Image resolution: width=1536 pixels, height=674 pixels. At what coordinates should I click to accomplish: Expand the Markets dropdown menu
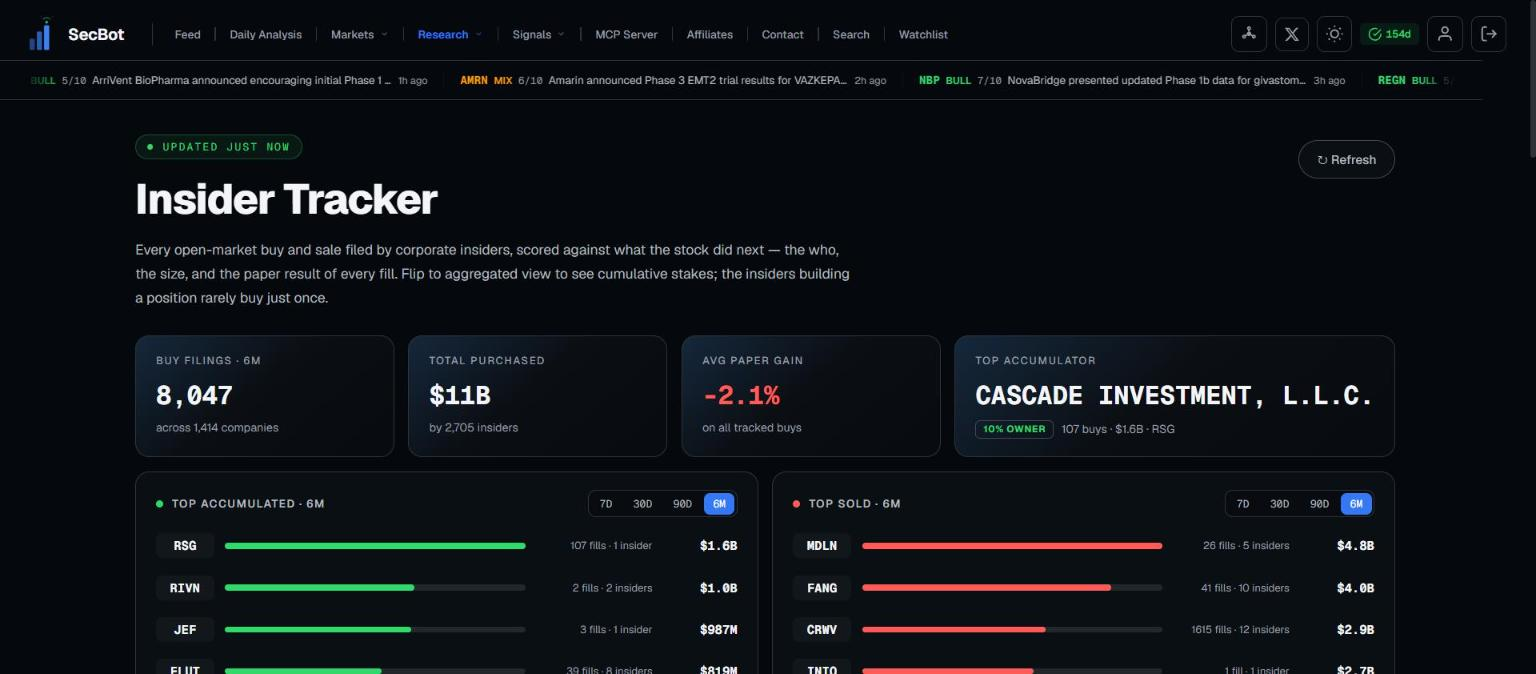click(x=359, y=34)
